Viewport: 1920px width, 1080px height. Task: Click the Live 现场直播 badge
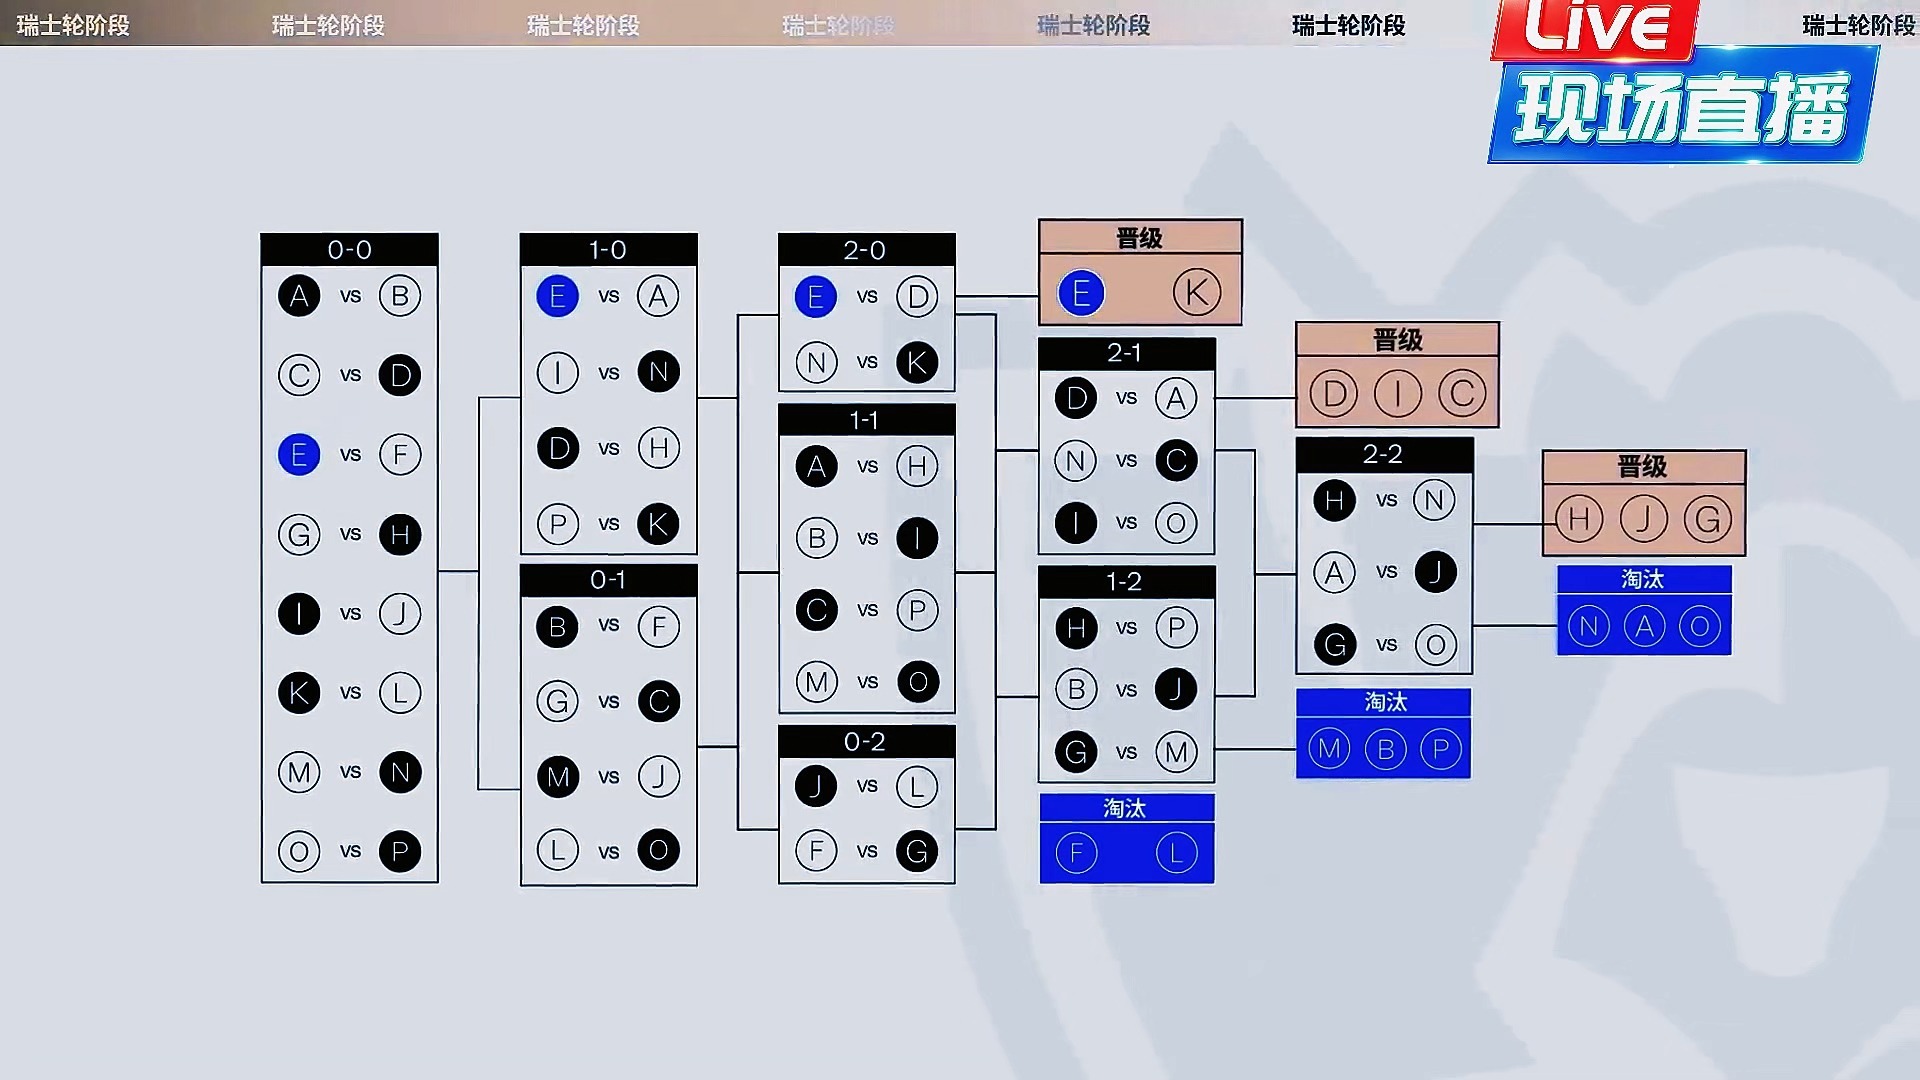tap(1684, 80)
